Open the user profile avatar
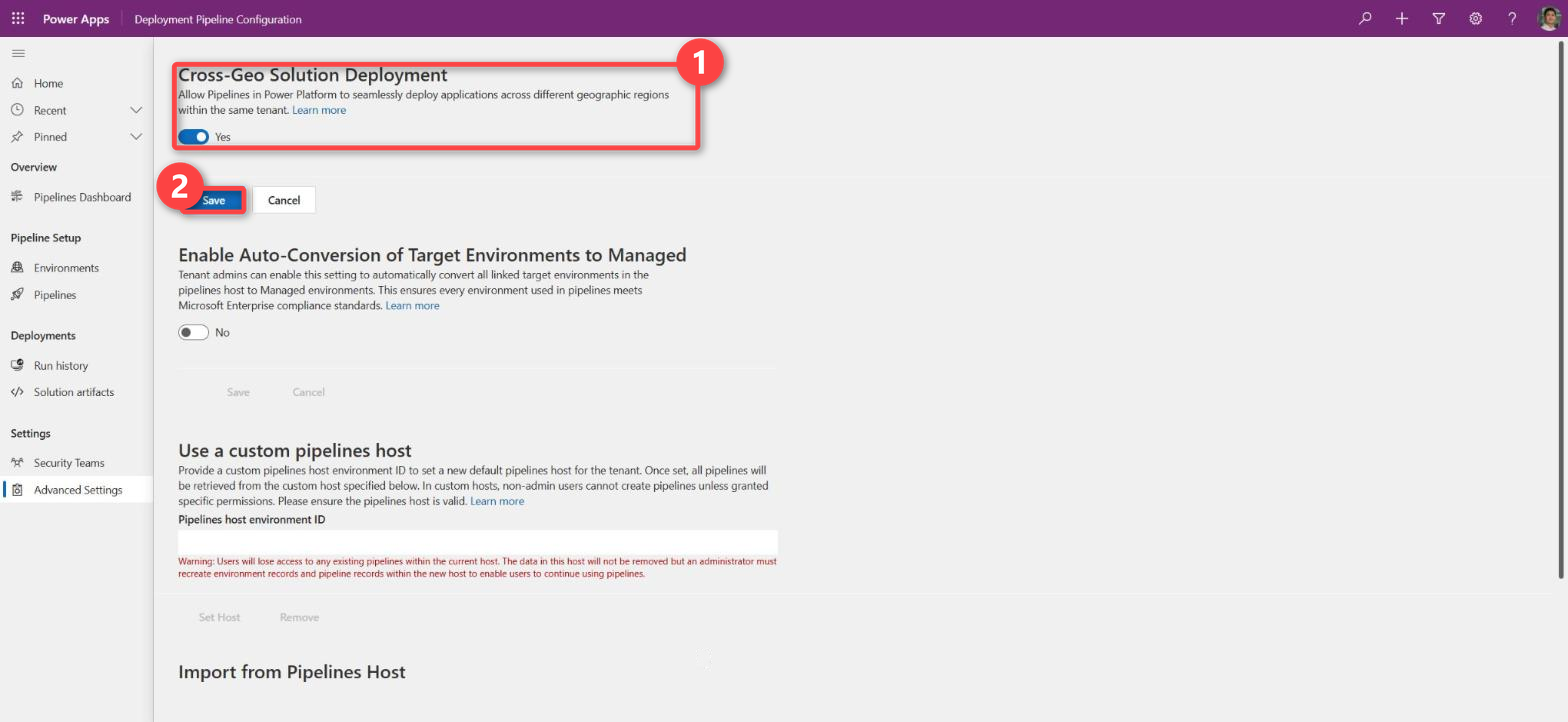This screenshot has height=722, width=1568. 1548,19
